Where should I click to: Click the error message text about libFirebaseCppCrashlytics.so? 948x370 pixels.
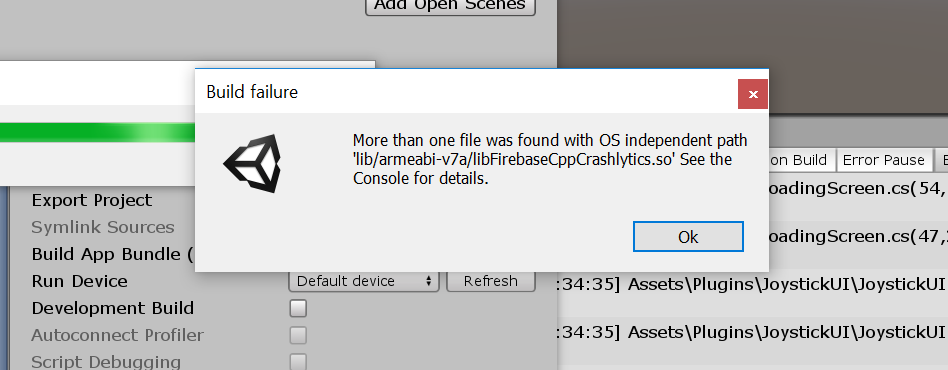point(550,160)
